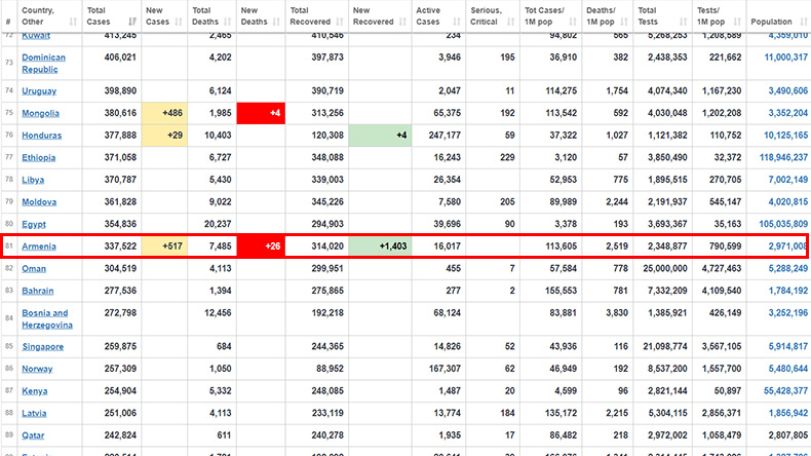The image size is (811, 456).
Task: Select Libya total recovered value 339,003
Action: [327, 179]
